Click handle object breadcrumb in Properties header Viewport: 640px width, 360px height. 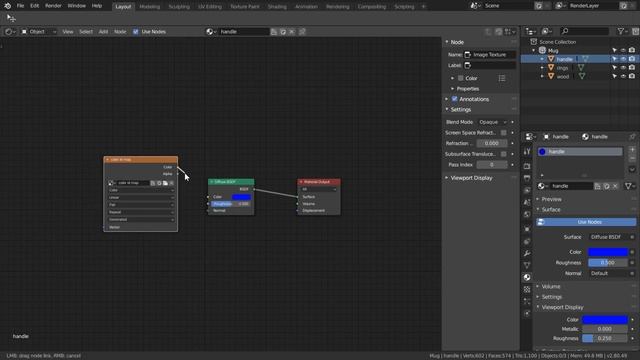pyautogui.click(x=556, y=137)
